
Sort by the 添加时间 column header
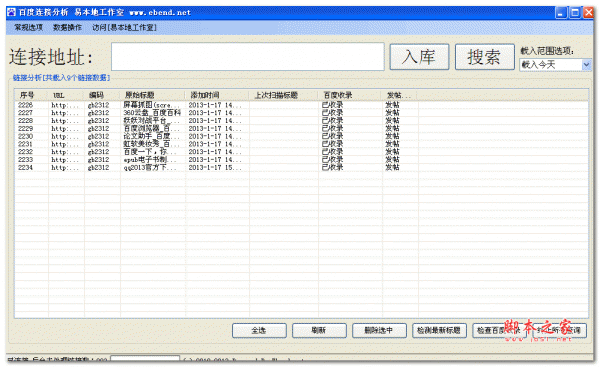tap(217, 95)
